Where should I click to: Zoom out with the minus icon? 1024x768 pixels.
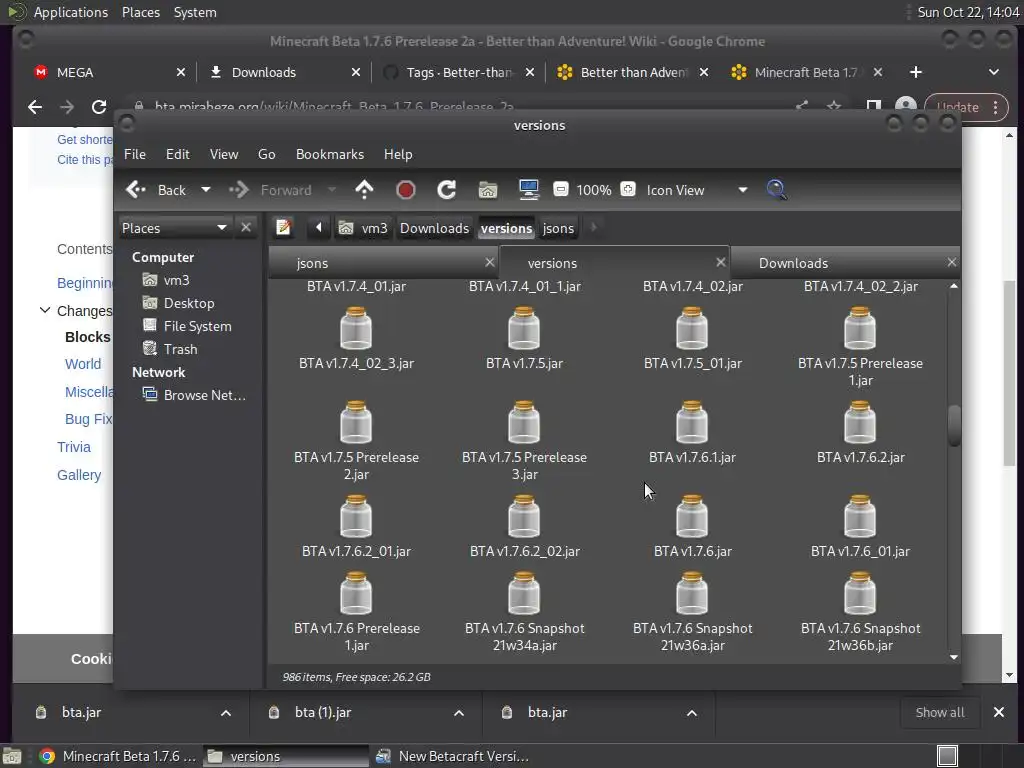561,190
